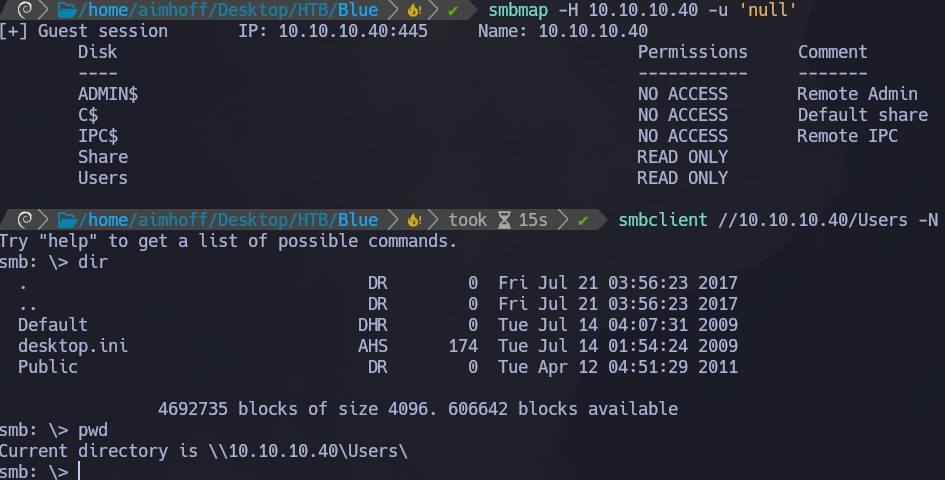
Task: Click the desktop.ini file entry
Action: point(72,346)
